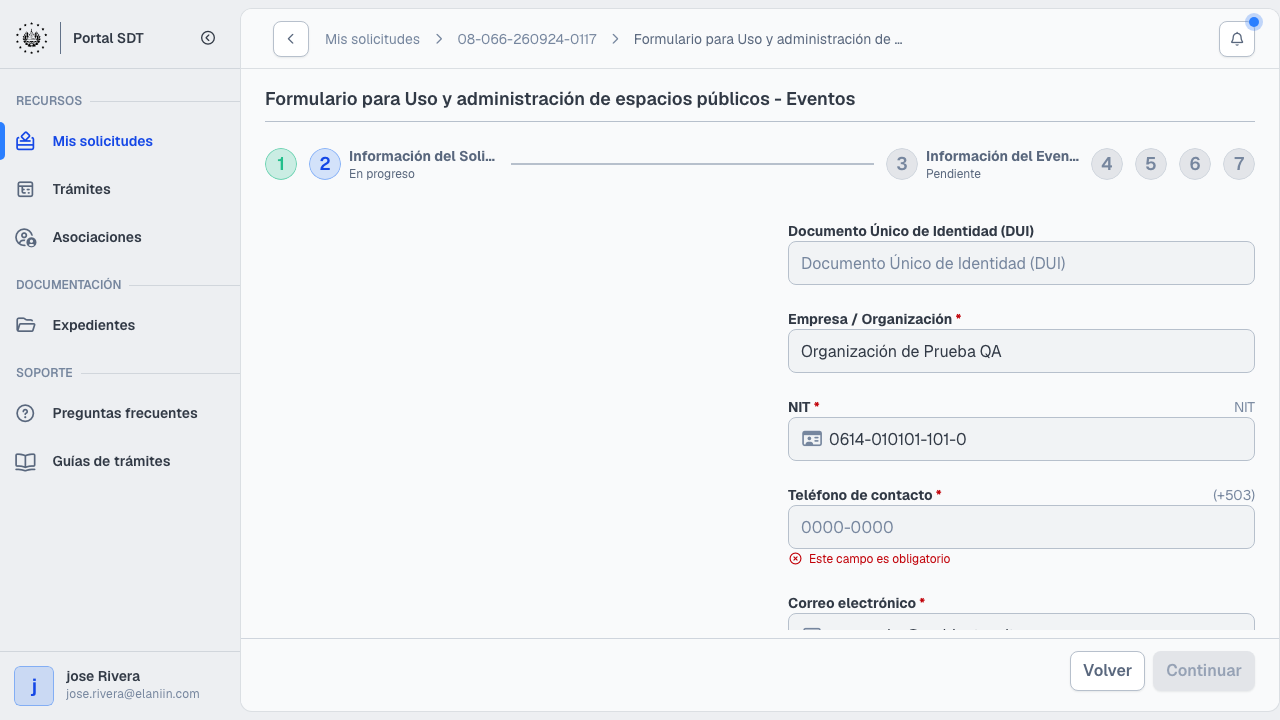Click the Guías de trámites book icon
Image resolution: width=1280 pixels, height=720 pixels.
(26, 461)
